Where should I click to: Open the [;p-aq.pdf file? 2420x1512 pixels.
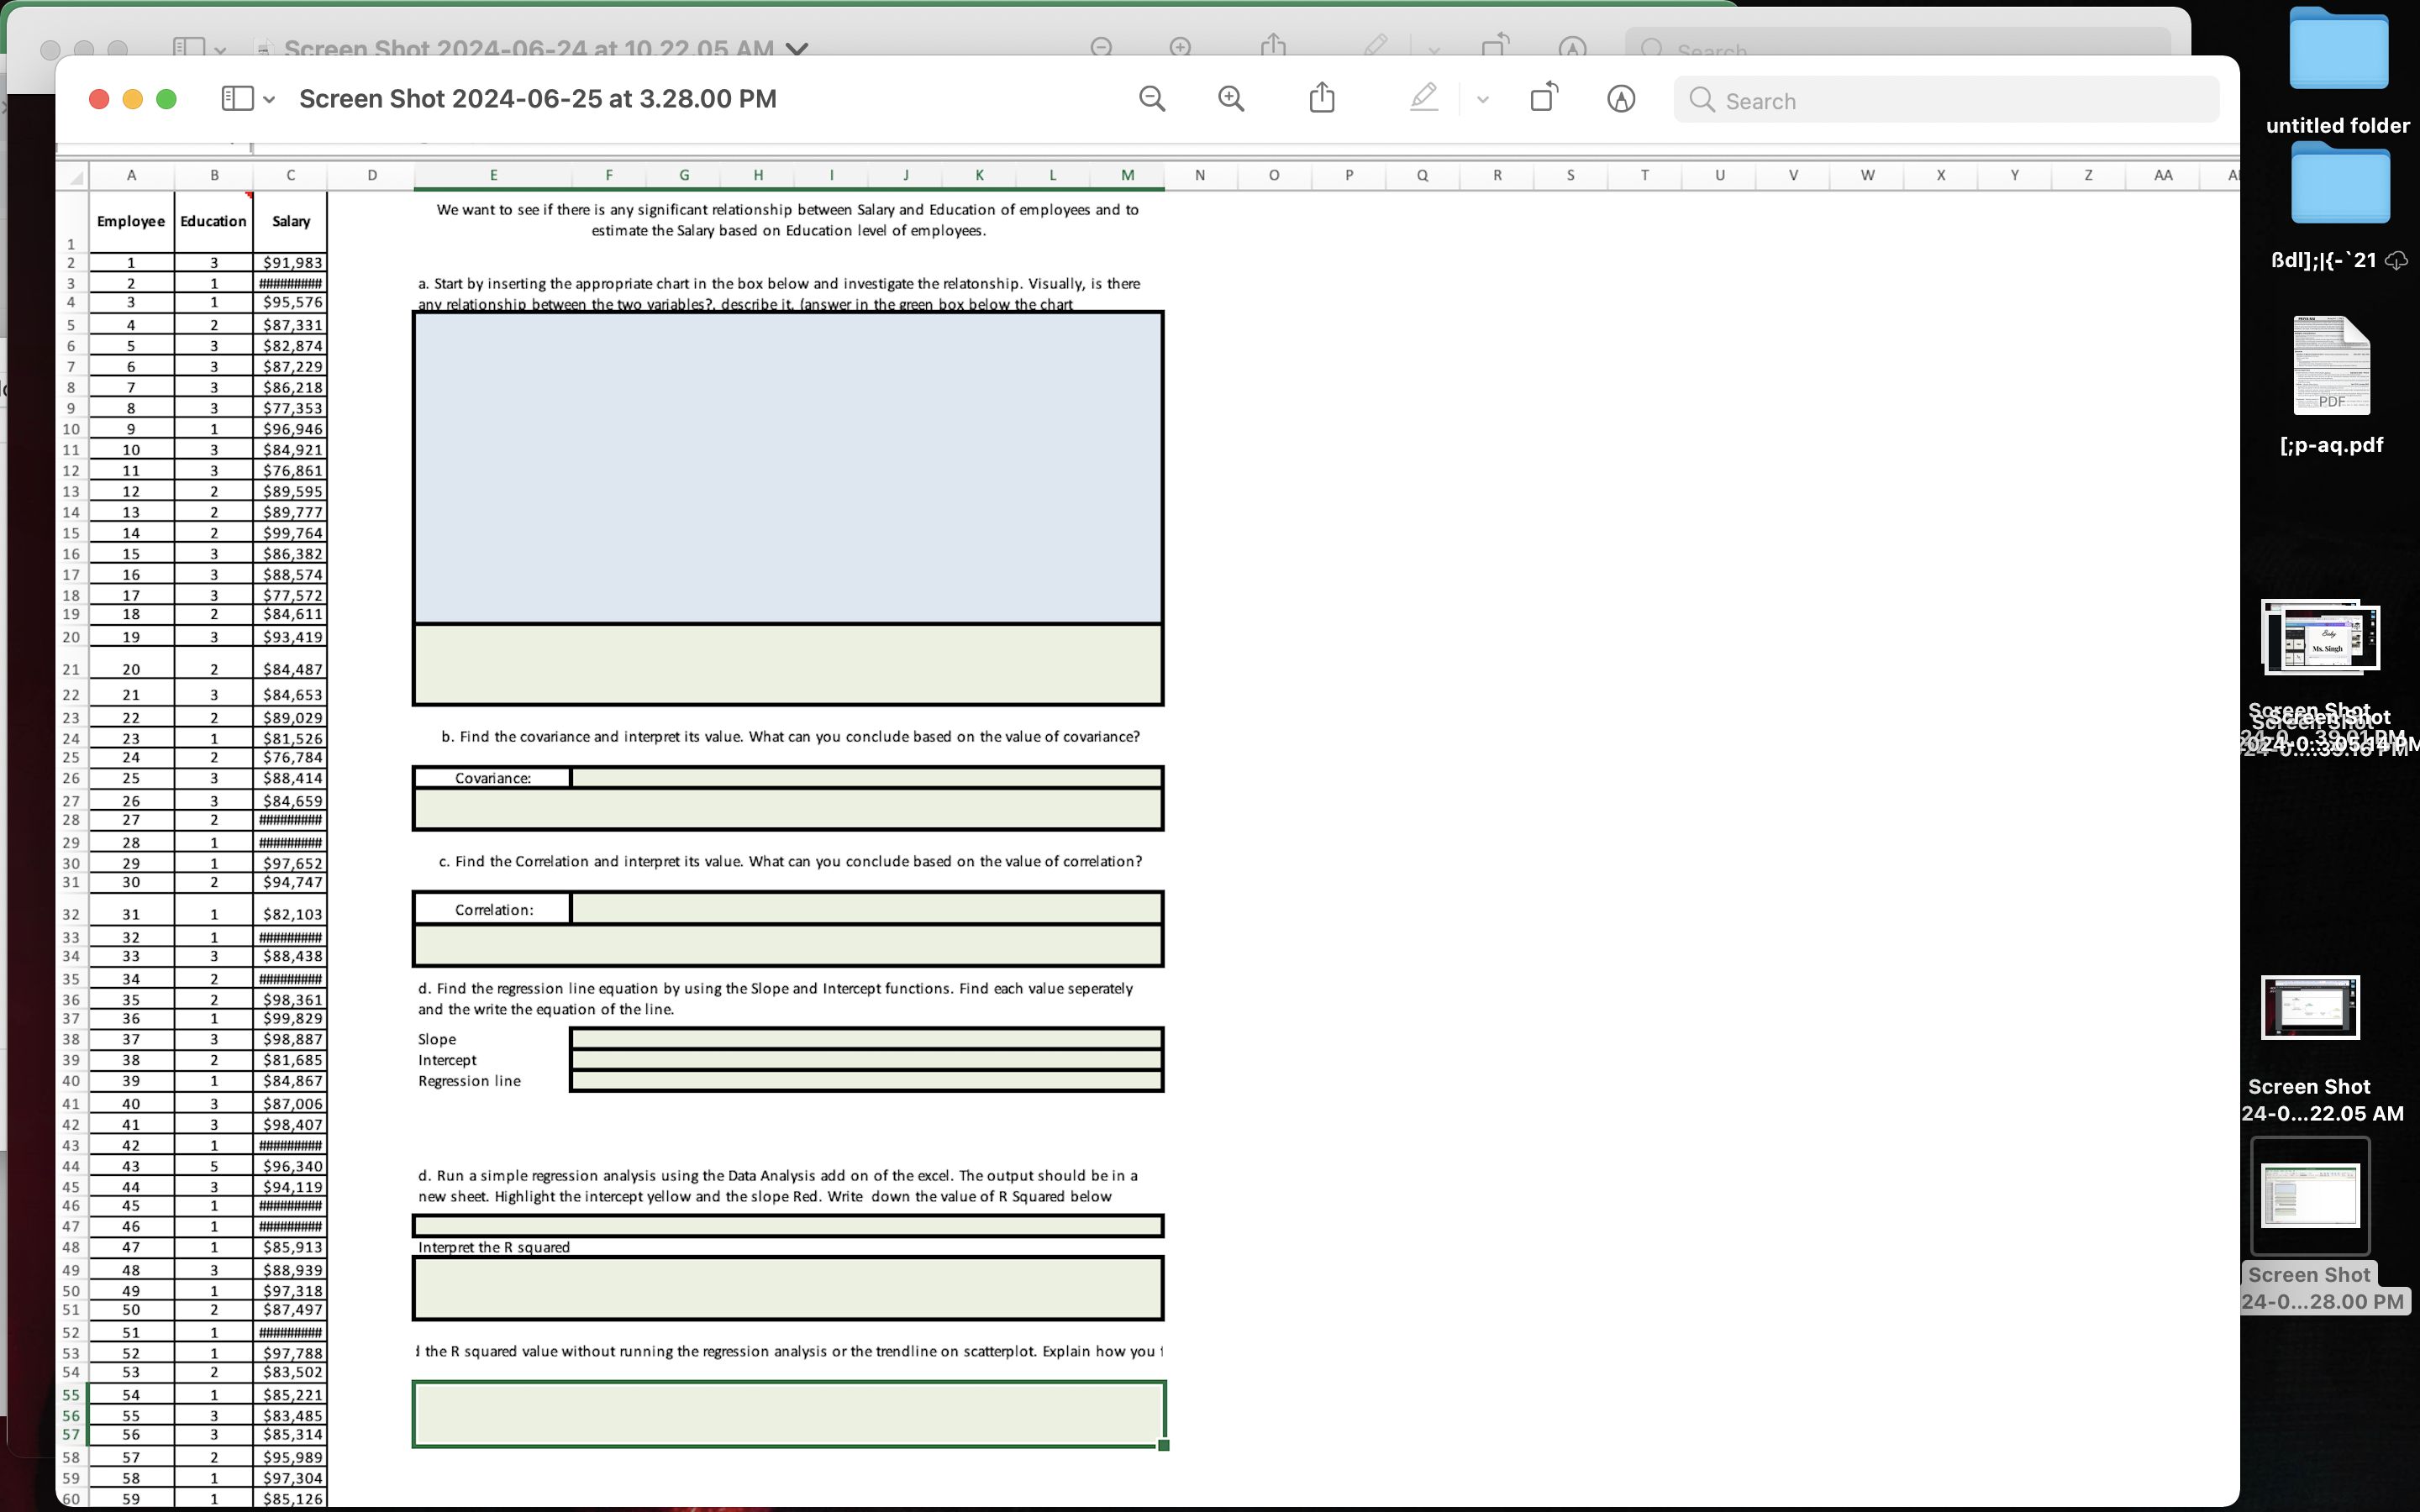tap(2331, 366)
